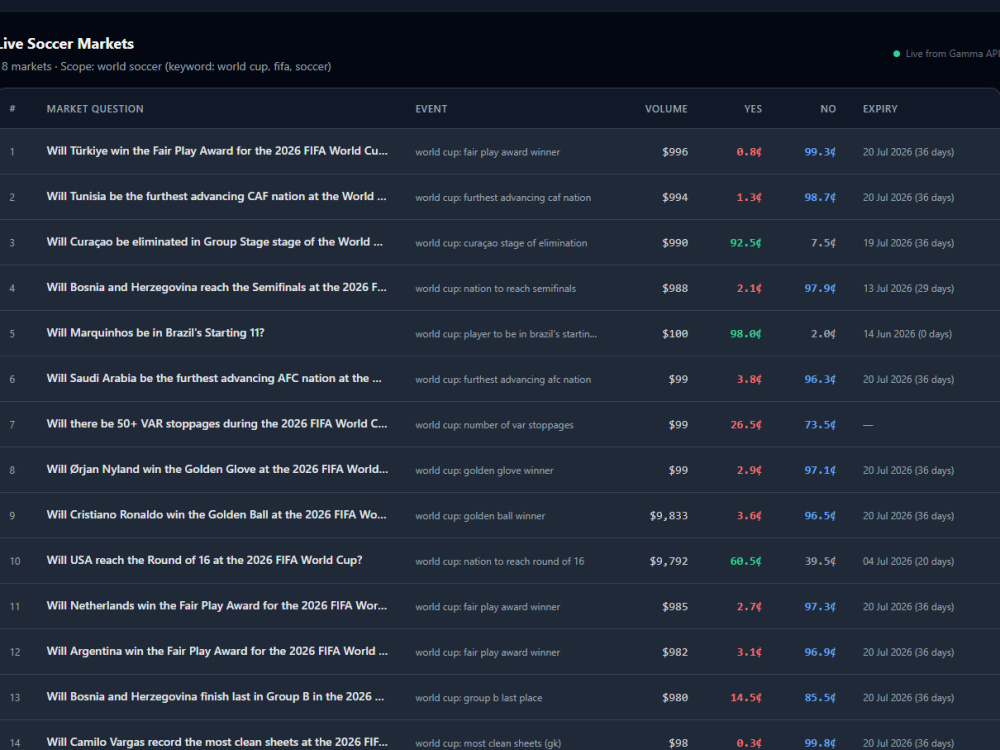Sort table by Expiry column header
Image resolution: width=1000 pixels, height=750 pixels.
(880, 109)
